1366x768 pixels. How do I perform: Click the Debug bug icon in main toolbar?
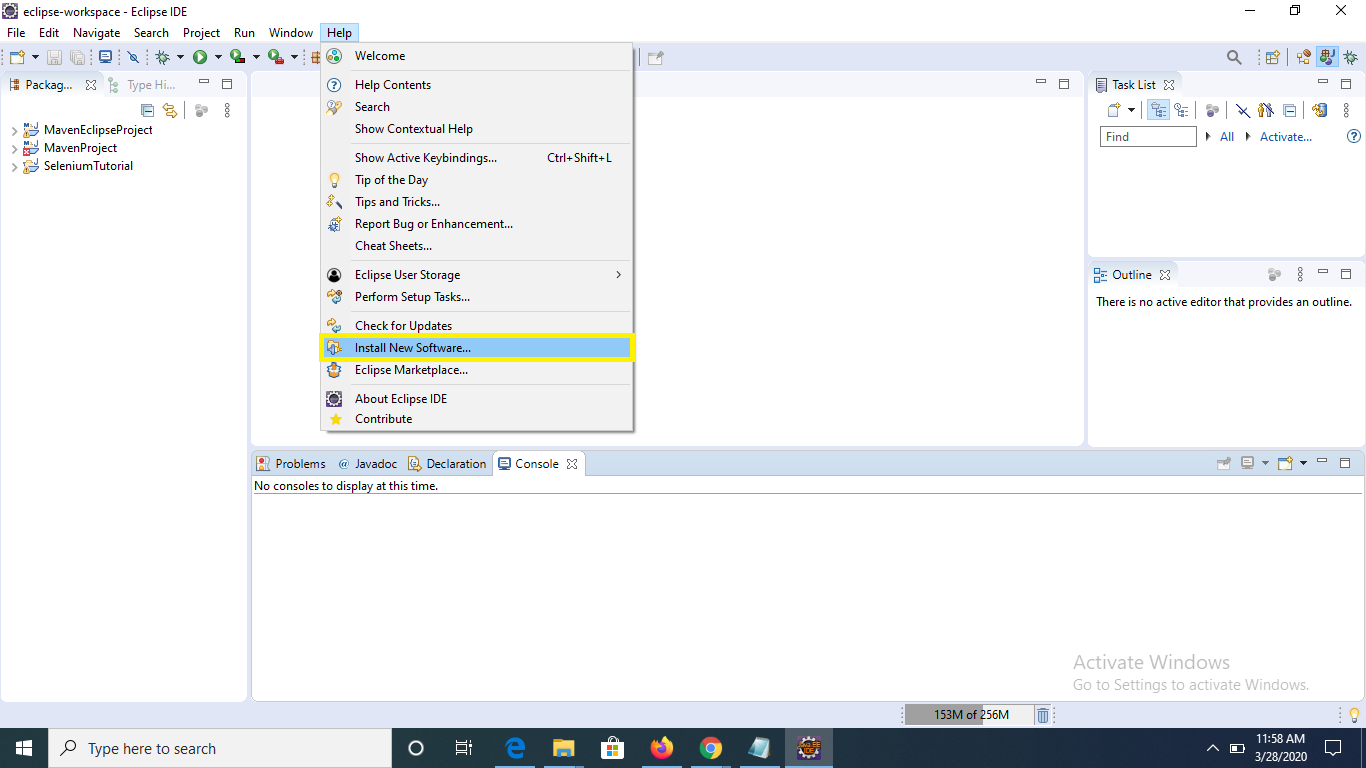(162, 58)
